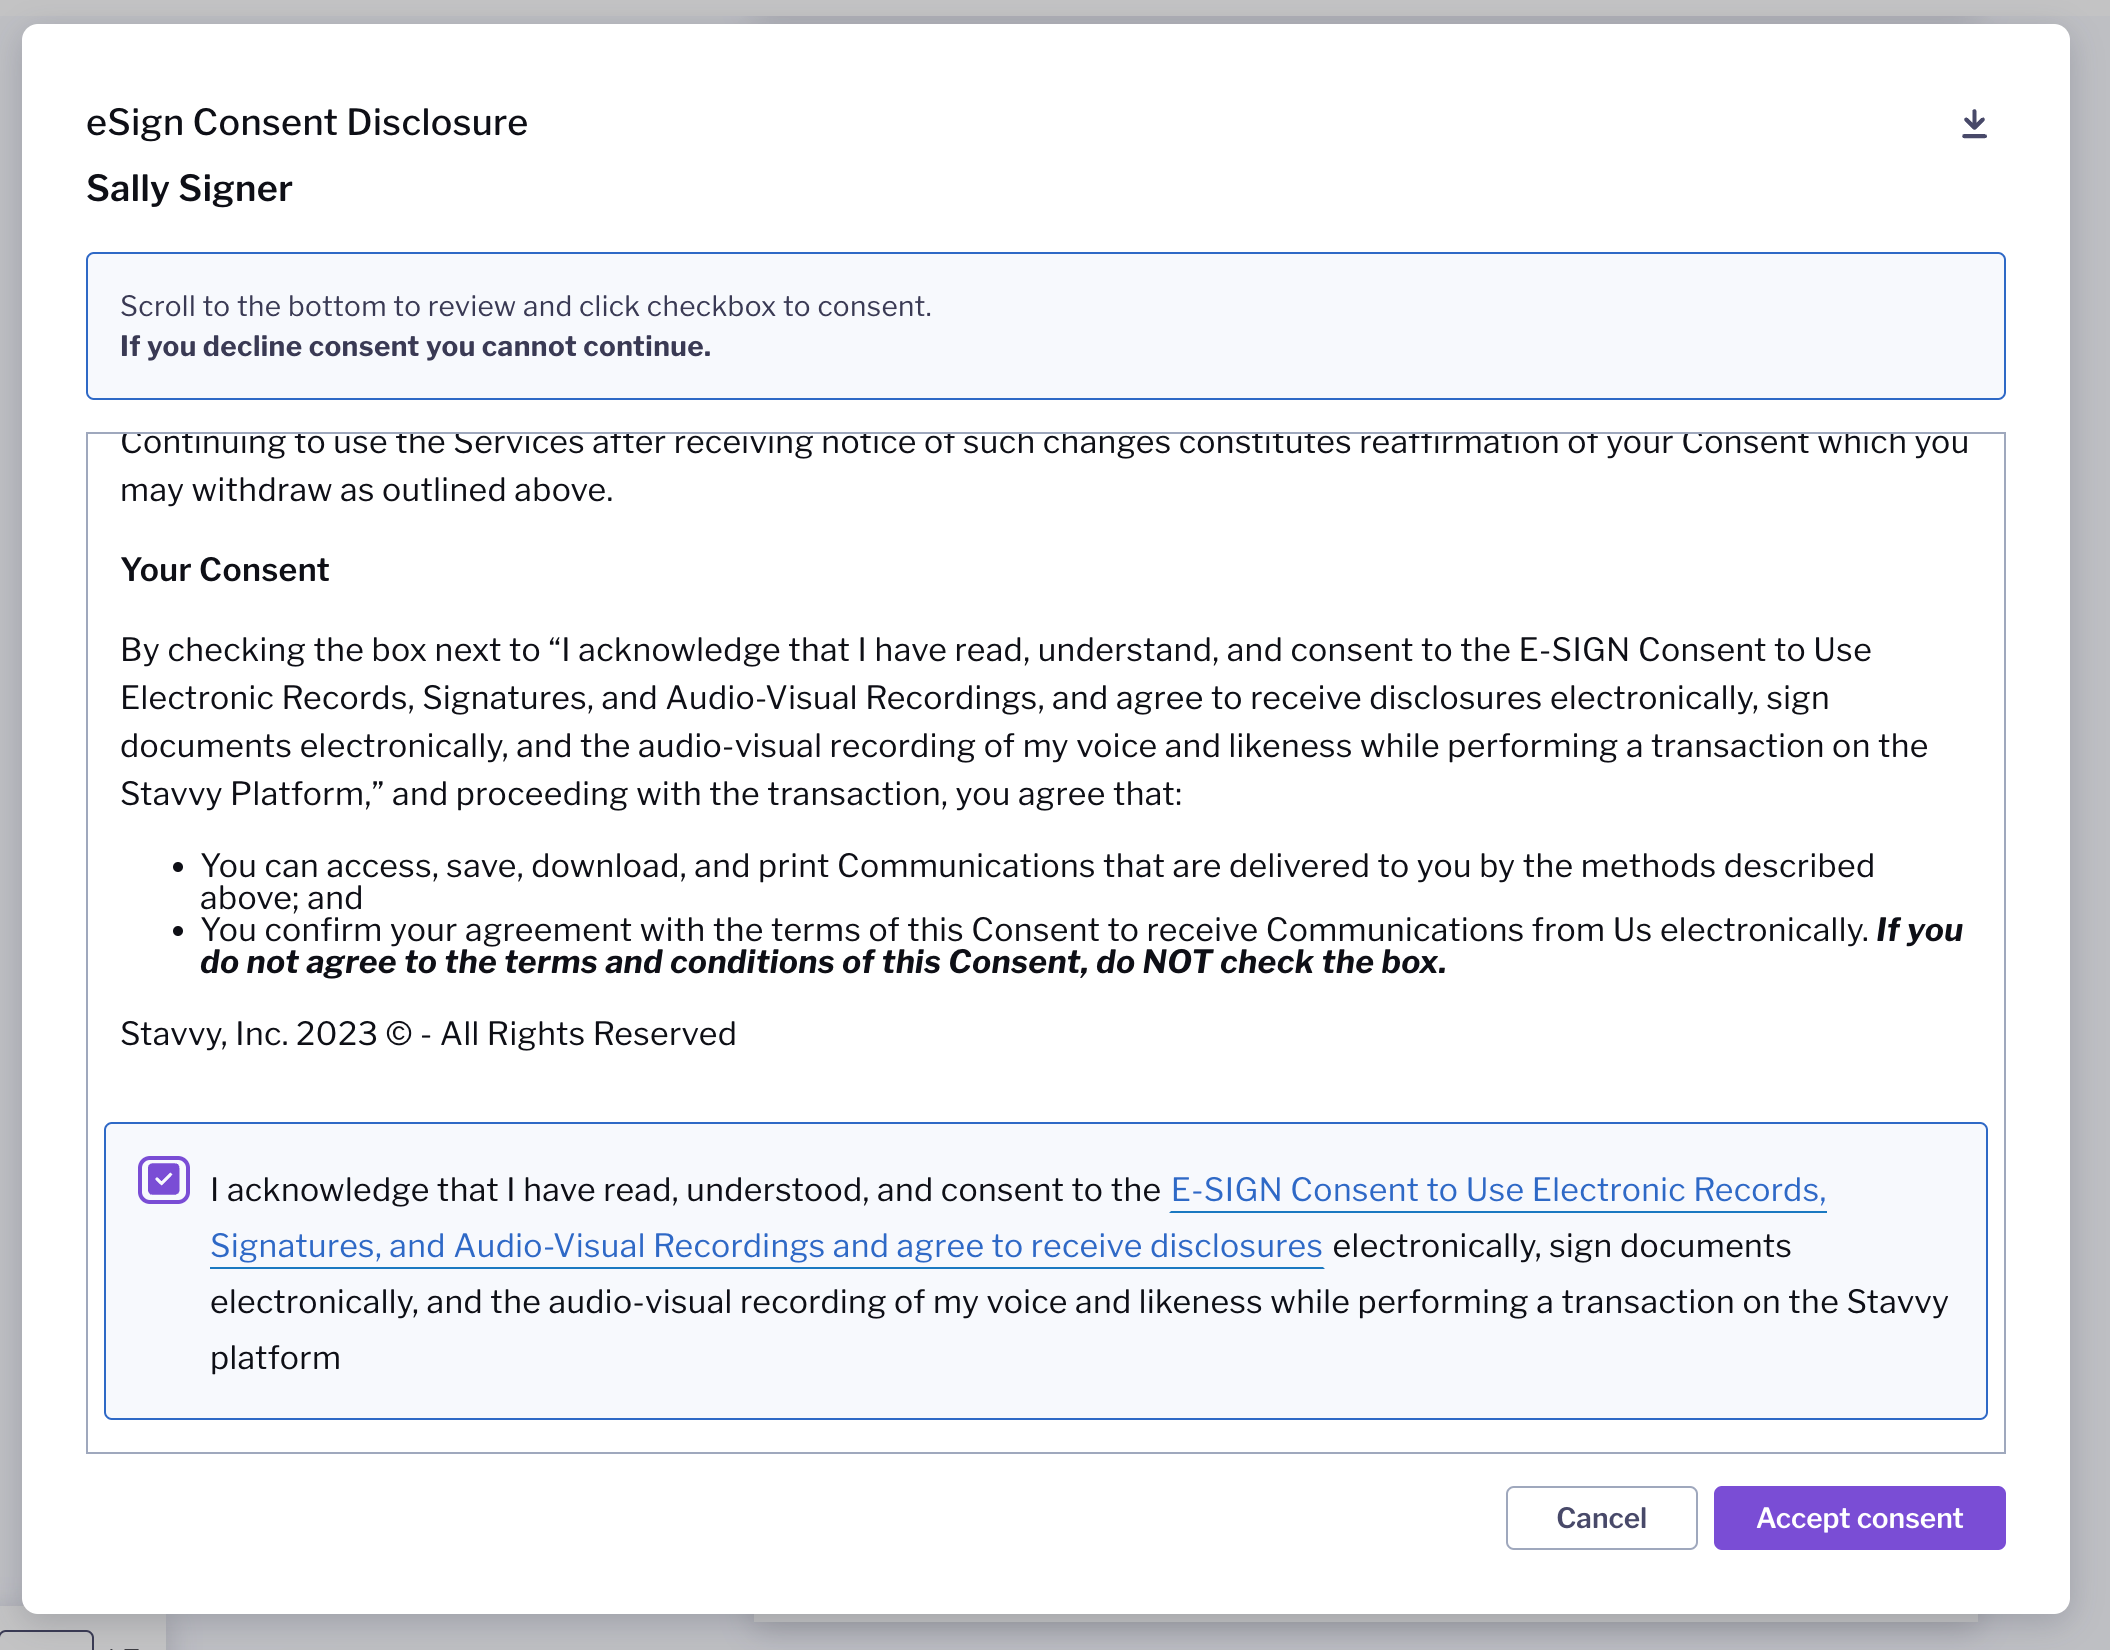The image size is (2110, 1650).
Task: Click the 'Continuing to use the Services' line
Action: 1043,444
